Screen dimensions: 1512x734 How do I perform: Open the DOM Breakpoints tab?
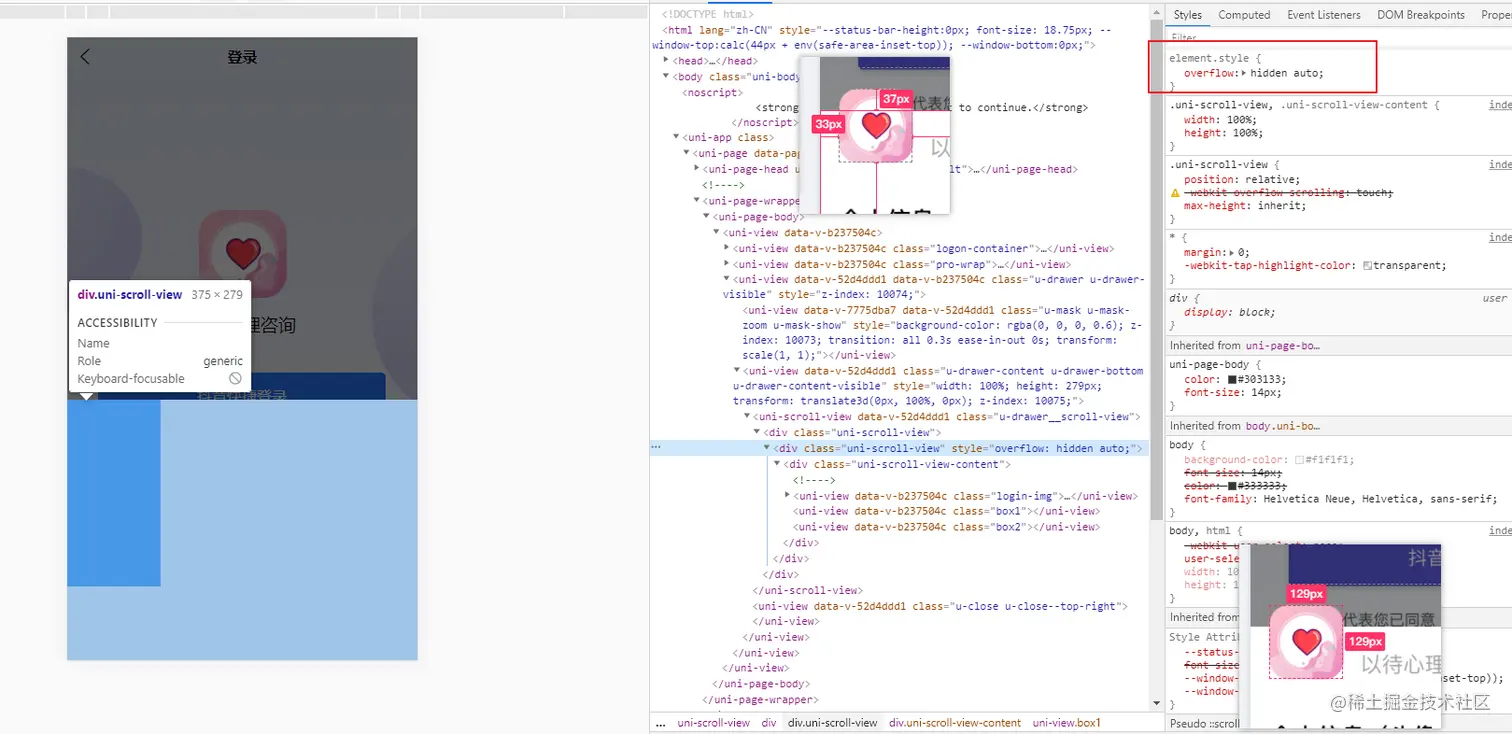pyautogui.click(x=1421, y=15)
